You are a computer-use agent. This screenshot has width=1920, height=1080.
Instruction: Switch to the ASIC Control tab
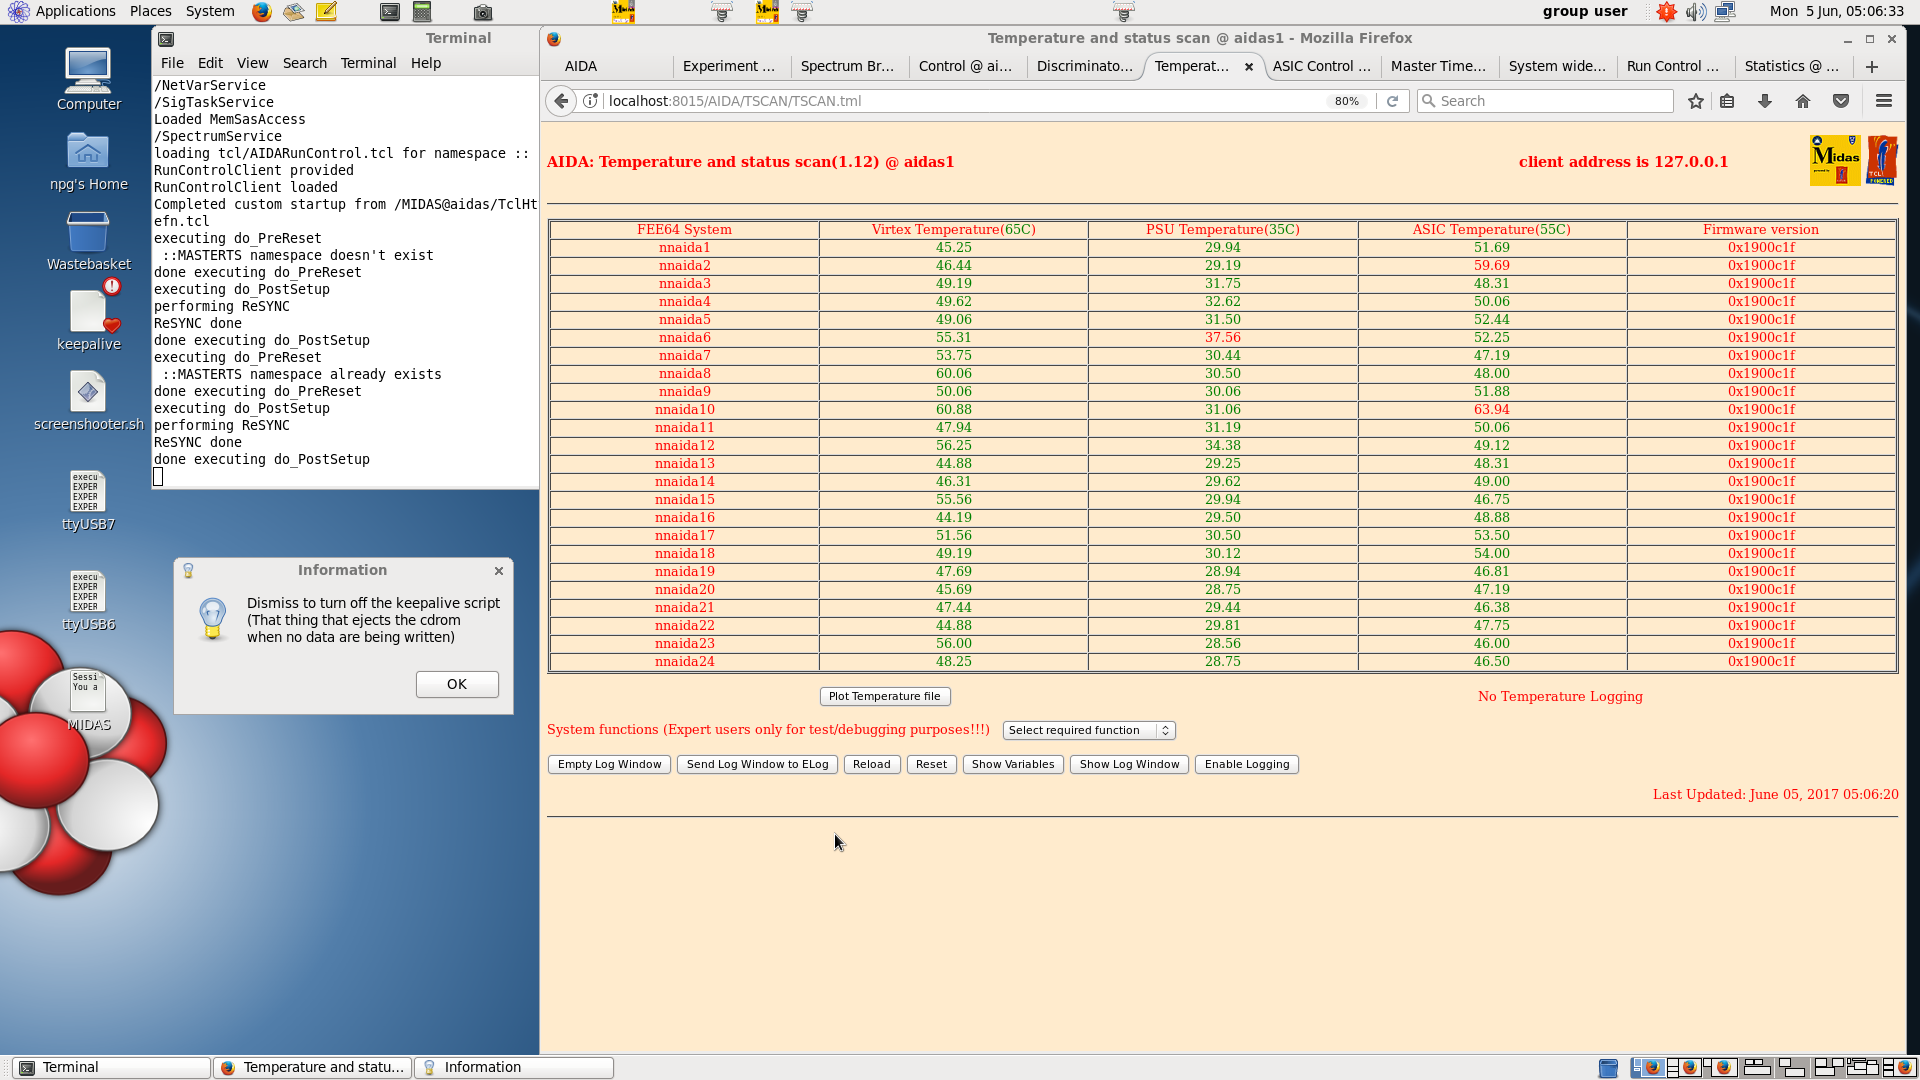tap(1320, 66)
